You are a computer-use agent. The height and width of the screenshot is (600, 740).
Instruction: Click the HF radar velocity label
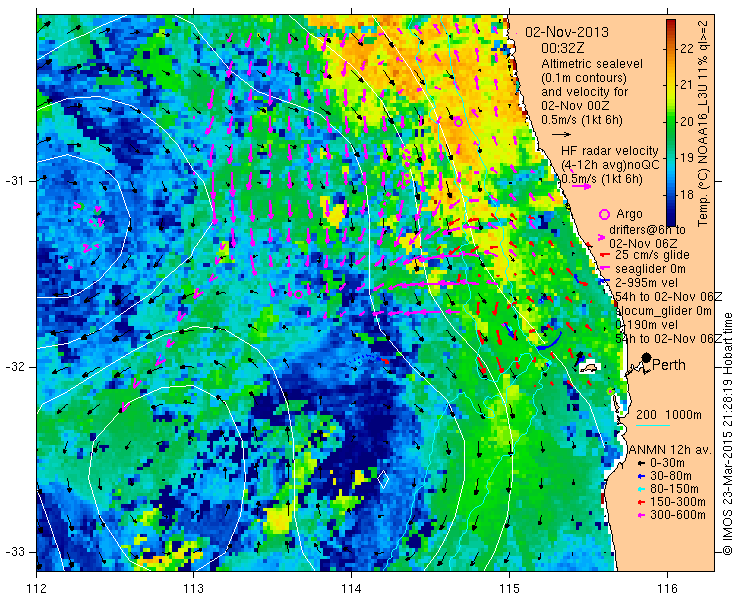[x=610, y=151]
